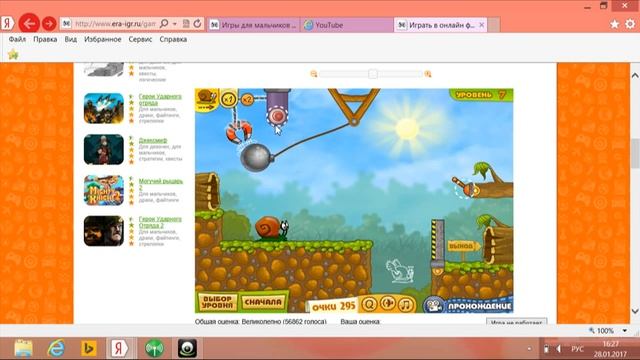Click the volume icon in system tray
The width and height of the screenshot is (640, 360).
pyautogui.click(x=558, y=349)
